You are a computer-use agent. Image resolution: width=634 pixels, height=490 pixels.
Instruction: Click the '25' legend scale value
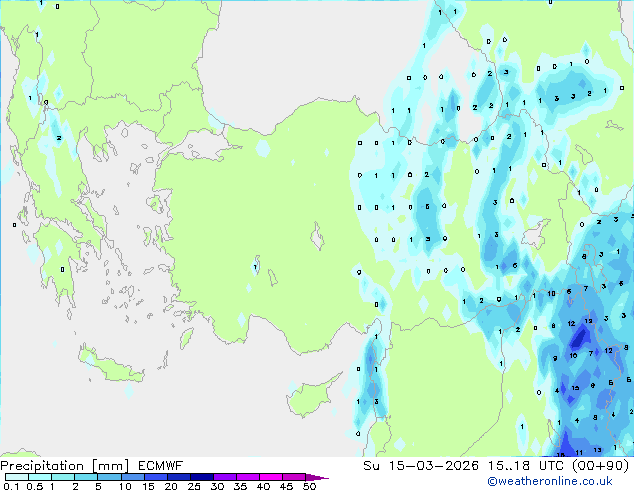tap(194, 486)
